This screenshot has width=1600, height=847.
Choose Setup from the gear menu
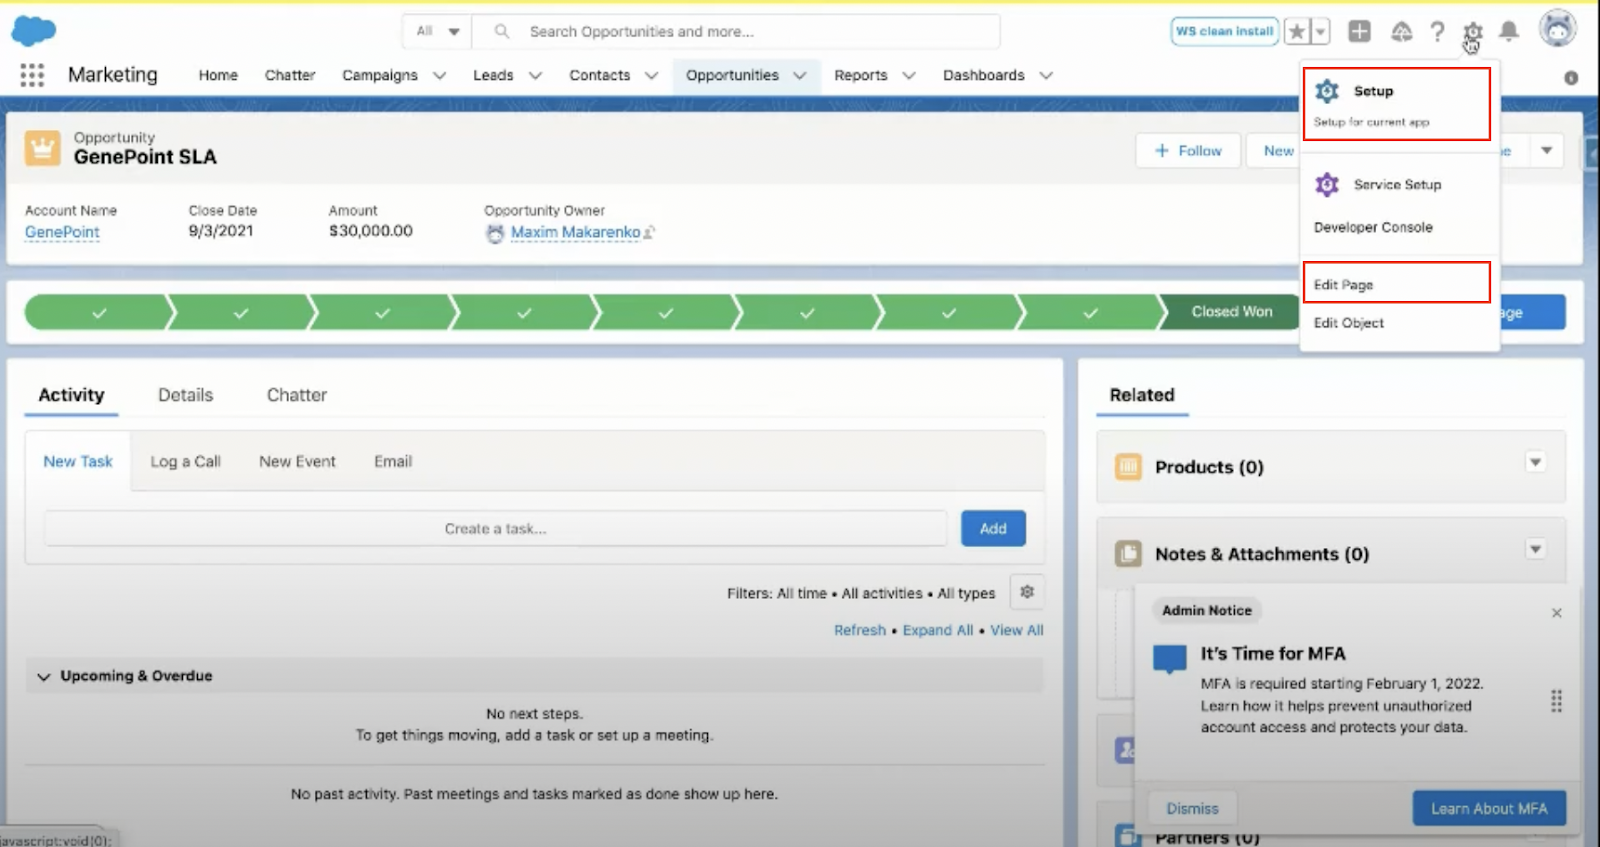pos(1396,104)
